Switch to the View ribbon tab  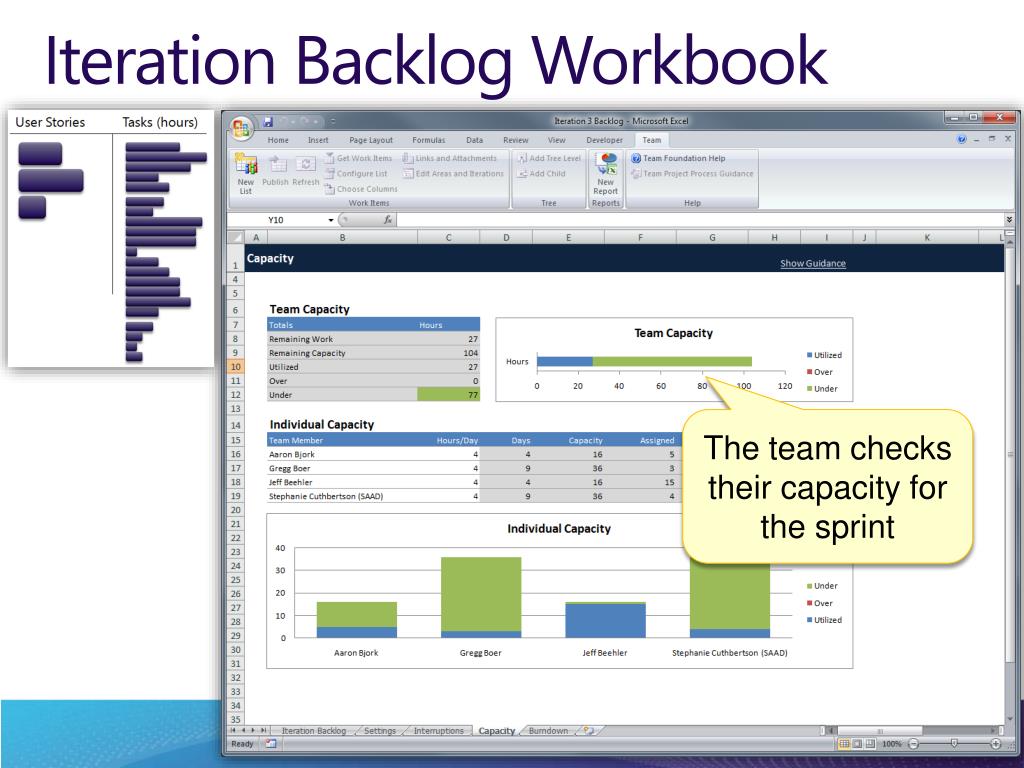click(x=556, y=140)
